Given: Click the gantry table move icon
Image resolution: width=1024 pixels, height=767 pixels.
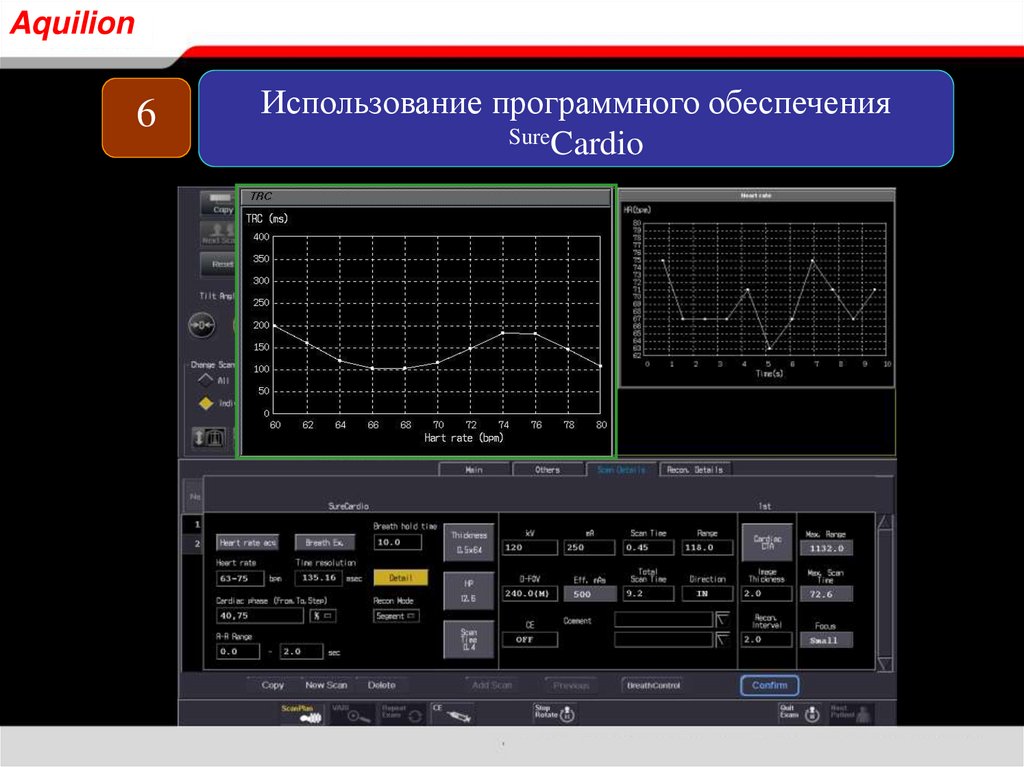Looking at the screenshot, I should (x=209, y=437).
